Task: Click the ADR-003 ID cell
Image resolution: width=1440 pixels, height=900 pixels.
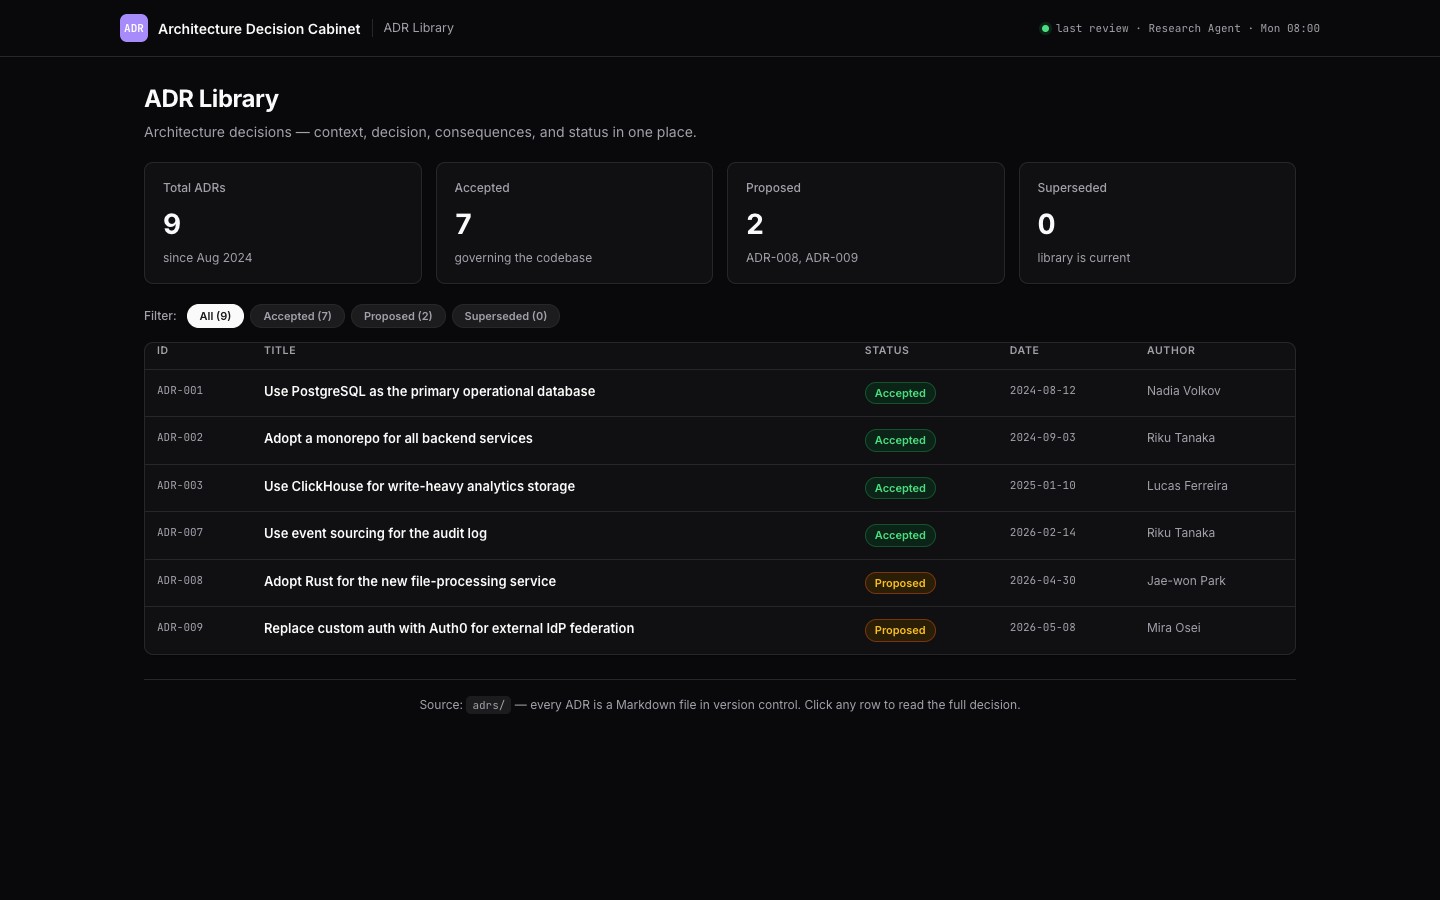Action: 180,486
